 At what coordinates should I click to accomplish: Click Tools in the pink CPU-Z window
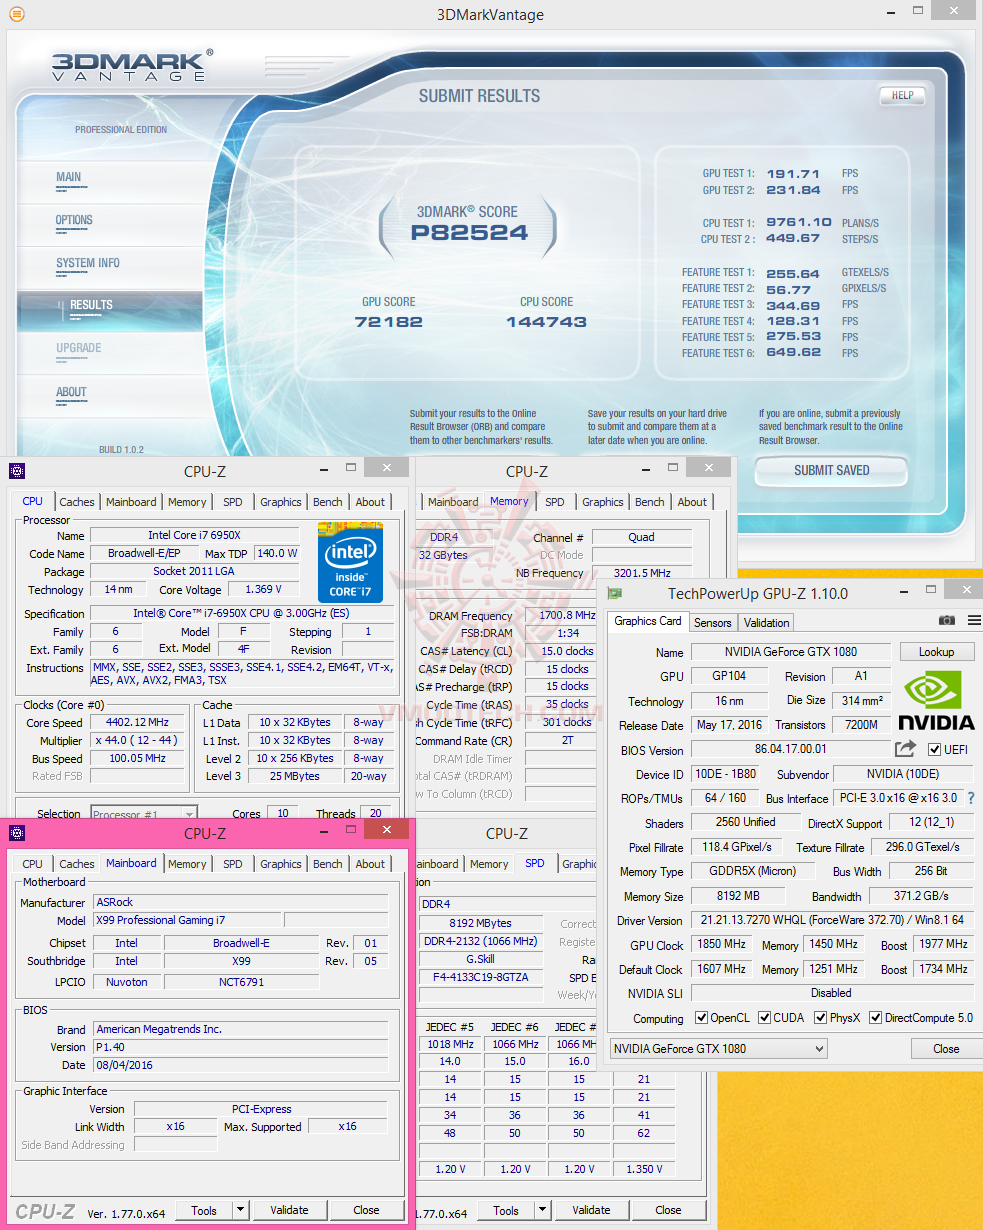point(204,1210)
